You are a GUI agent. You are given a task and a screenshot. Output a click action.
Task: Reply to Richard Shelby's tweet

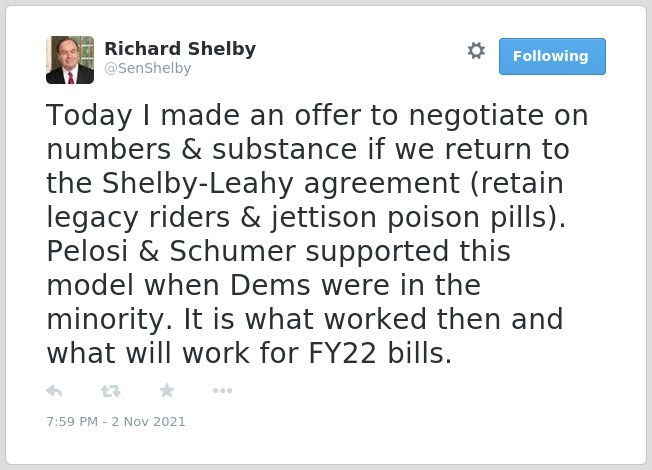pyautogui.click(x=54, y=391)
